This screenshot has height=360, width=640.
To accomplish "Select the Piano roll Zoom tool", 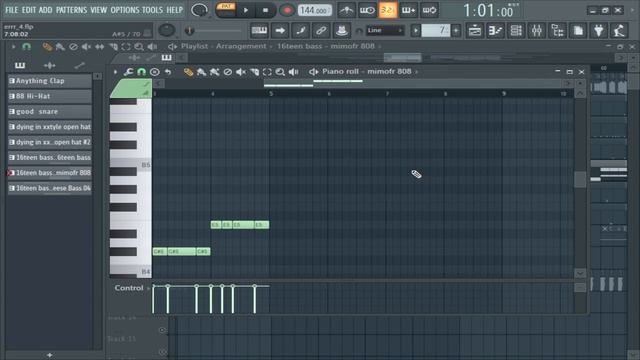I will [280, 72].
